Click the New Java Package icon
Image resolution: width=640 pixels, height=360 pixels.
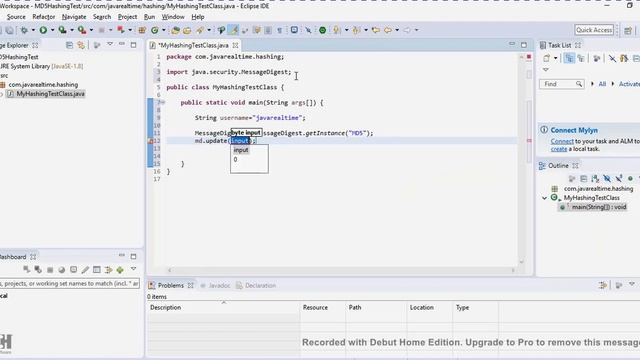[142, 30]
